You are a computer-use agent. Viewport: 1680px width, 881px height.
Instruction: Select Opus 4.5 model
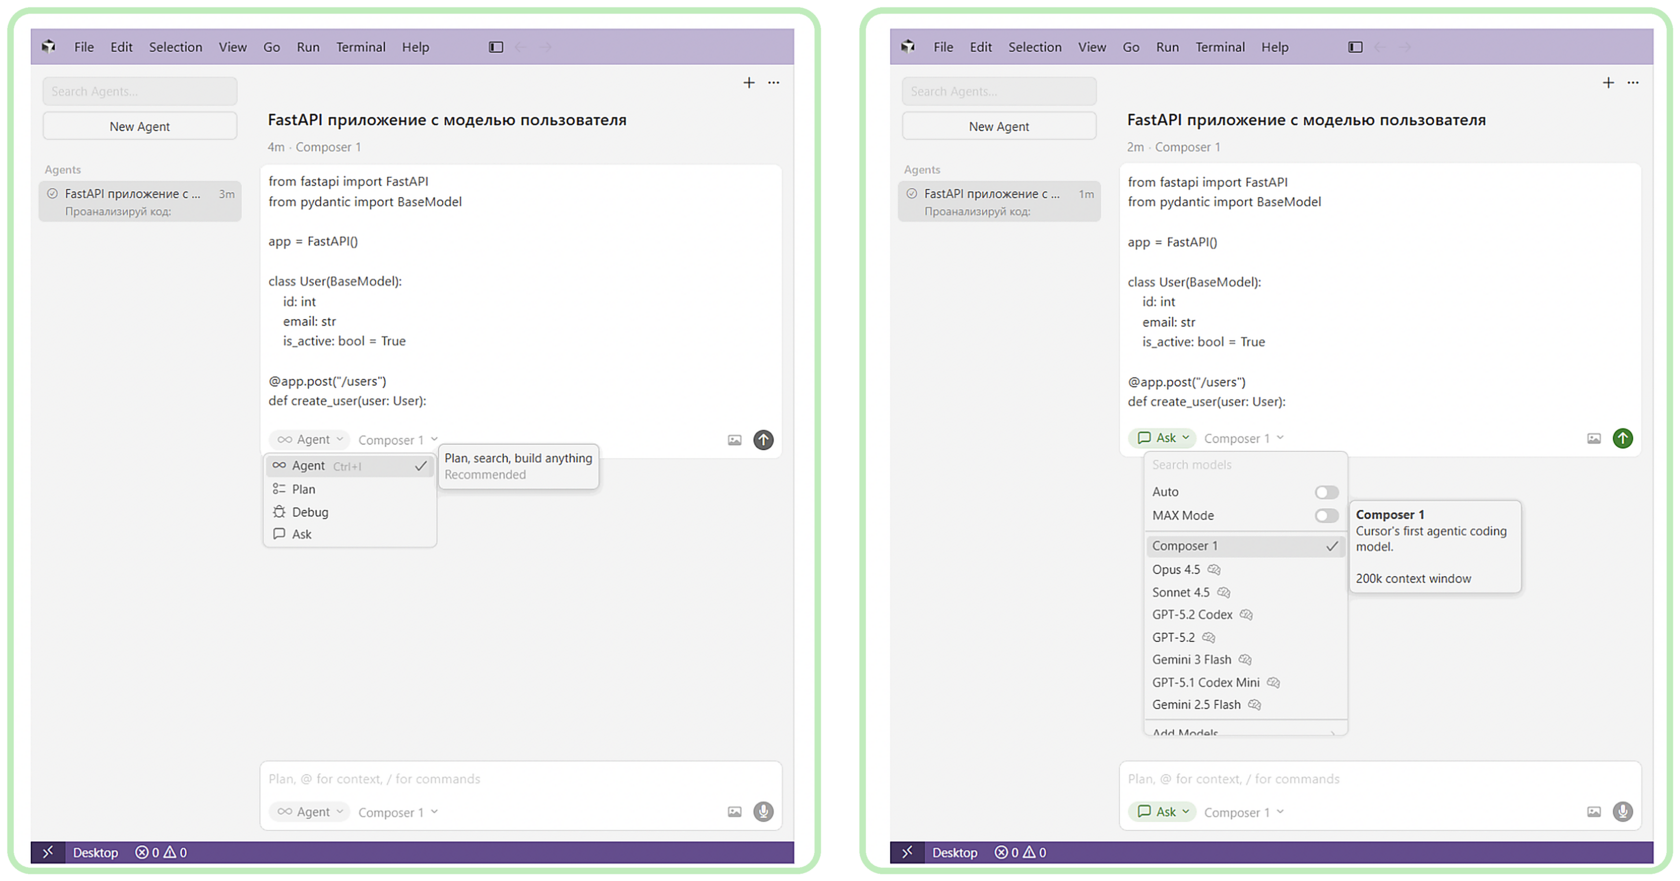[x=1245, y=570]
